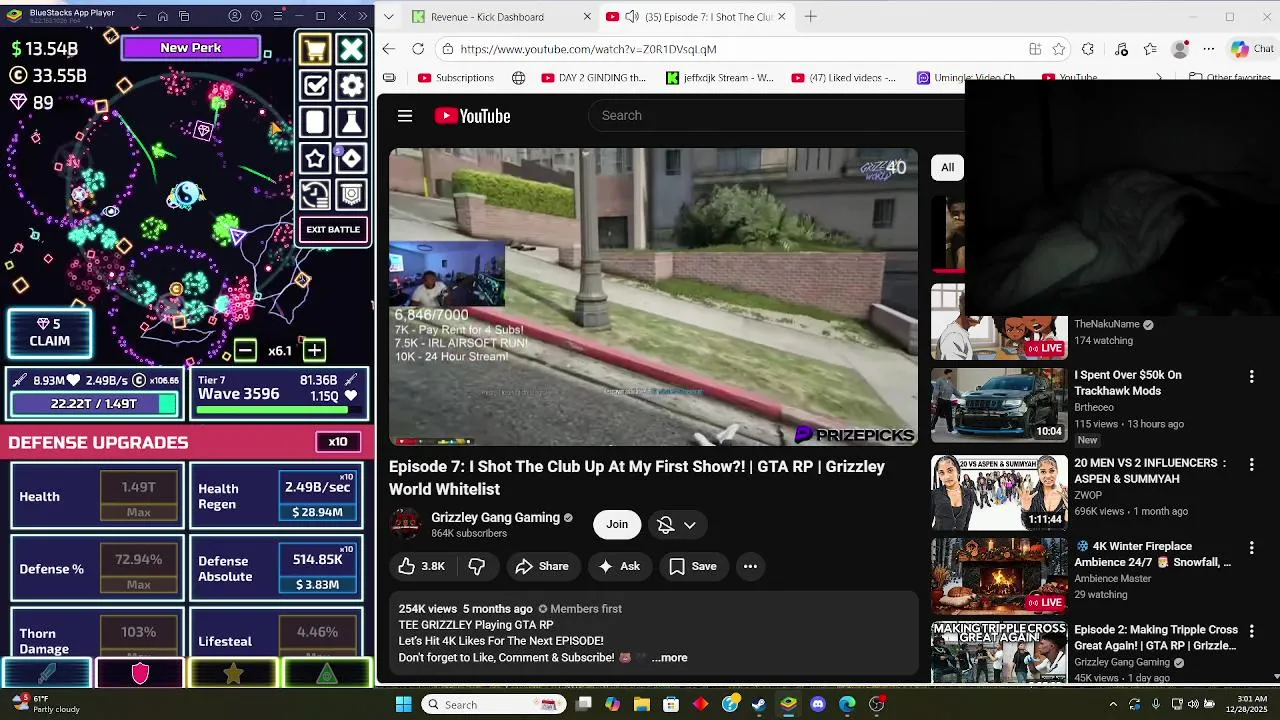Open the diamond-shaped modules icon
The image size is (1280, 720).
click(x=351, y=158)
